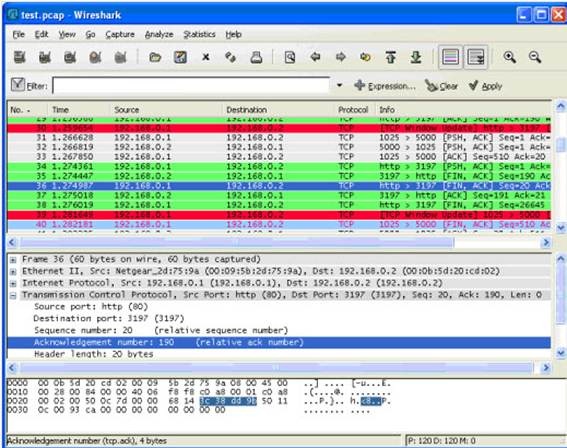Close the capture file X icon
Image resolution: width=567 pixels, height=448 pixels.
click(x=206, y=57)
